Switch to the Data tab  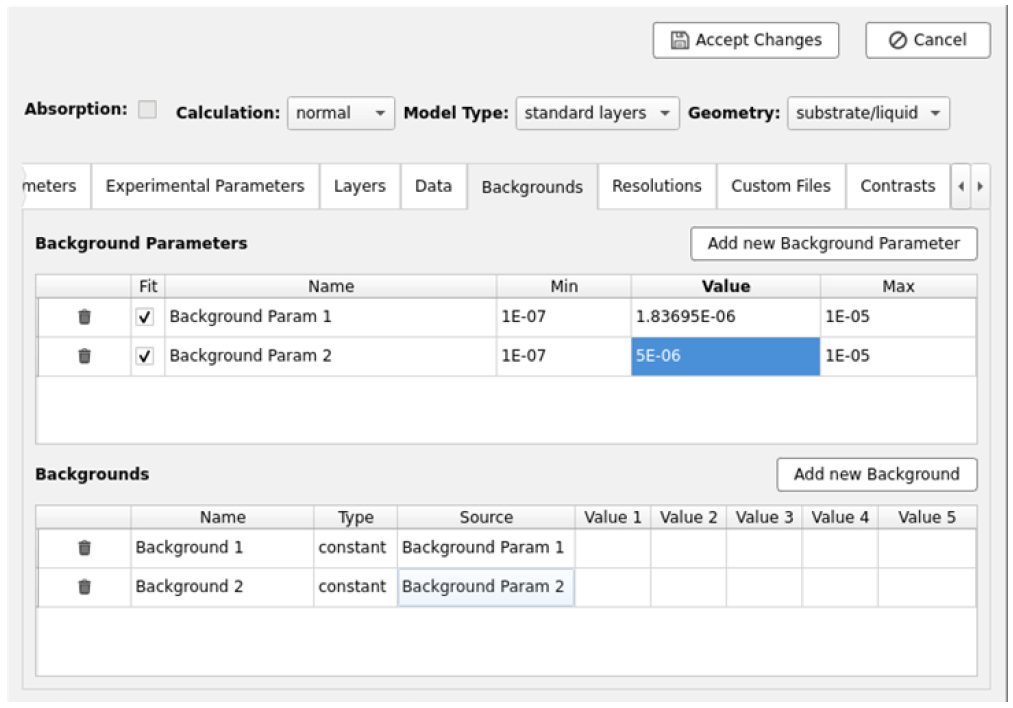[433, 186]
